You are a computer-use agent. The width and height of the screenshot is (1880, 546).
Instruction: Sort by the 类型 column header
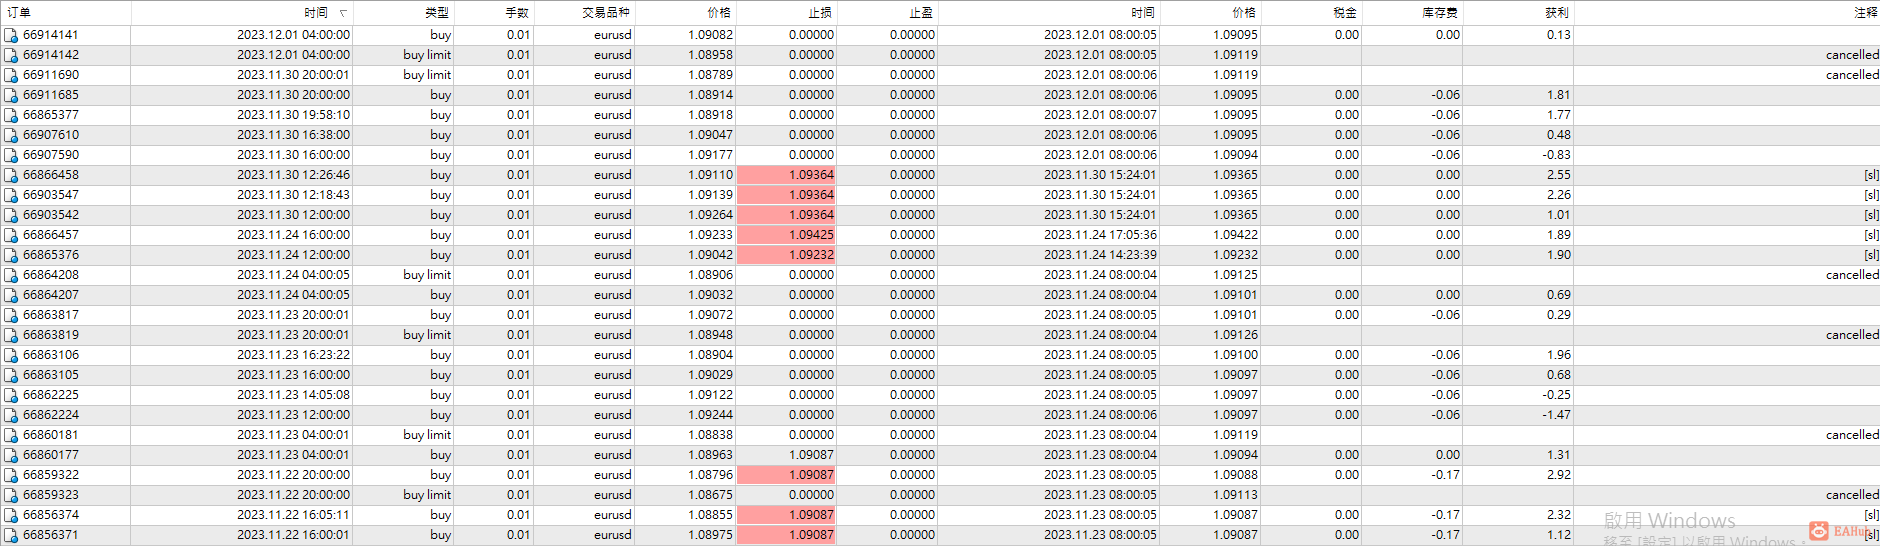[437, 13]
